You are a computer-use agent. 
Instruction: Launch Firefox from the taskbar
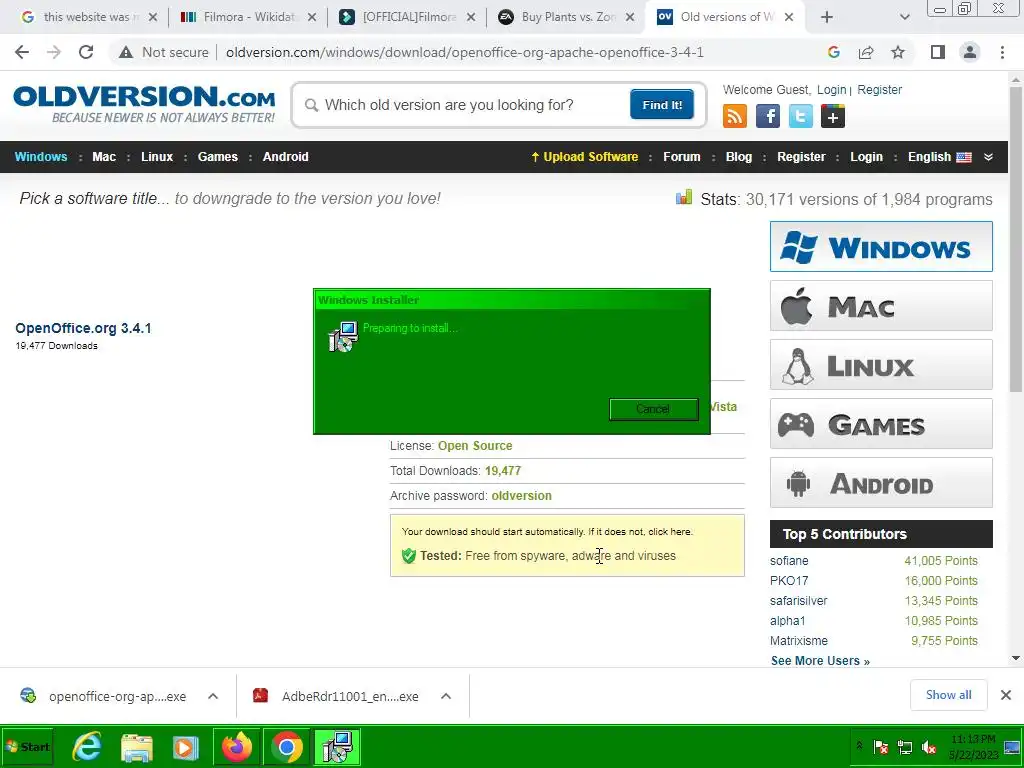[x=237, y=746]
